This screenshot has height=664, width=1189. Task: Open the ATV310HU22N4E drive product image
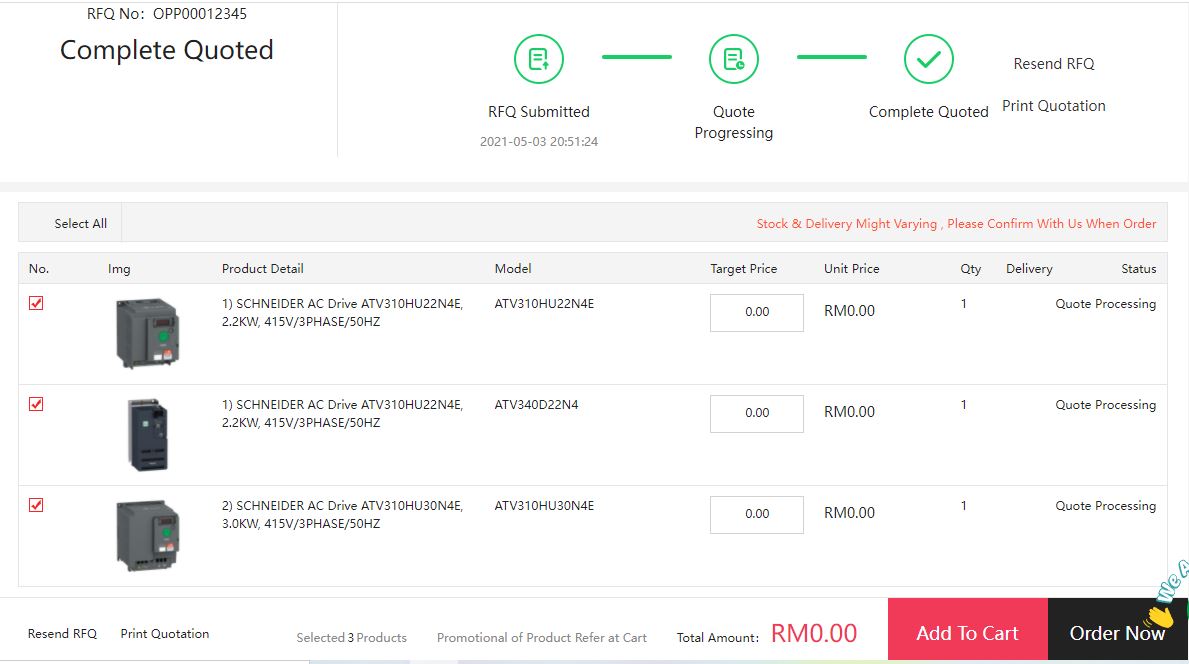tap(148, 334)
